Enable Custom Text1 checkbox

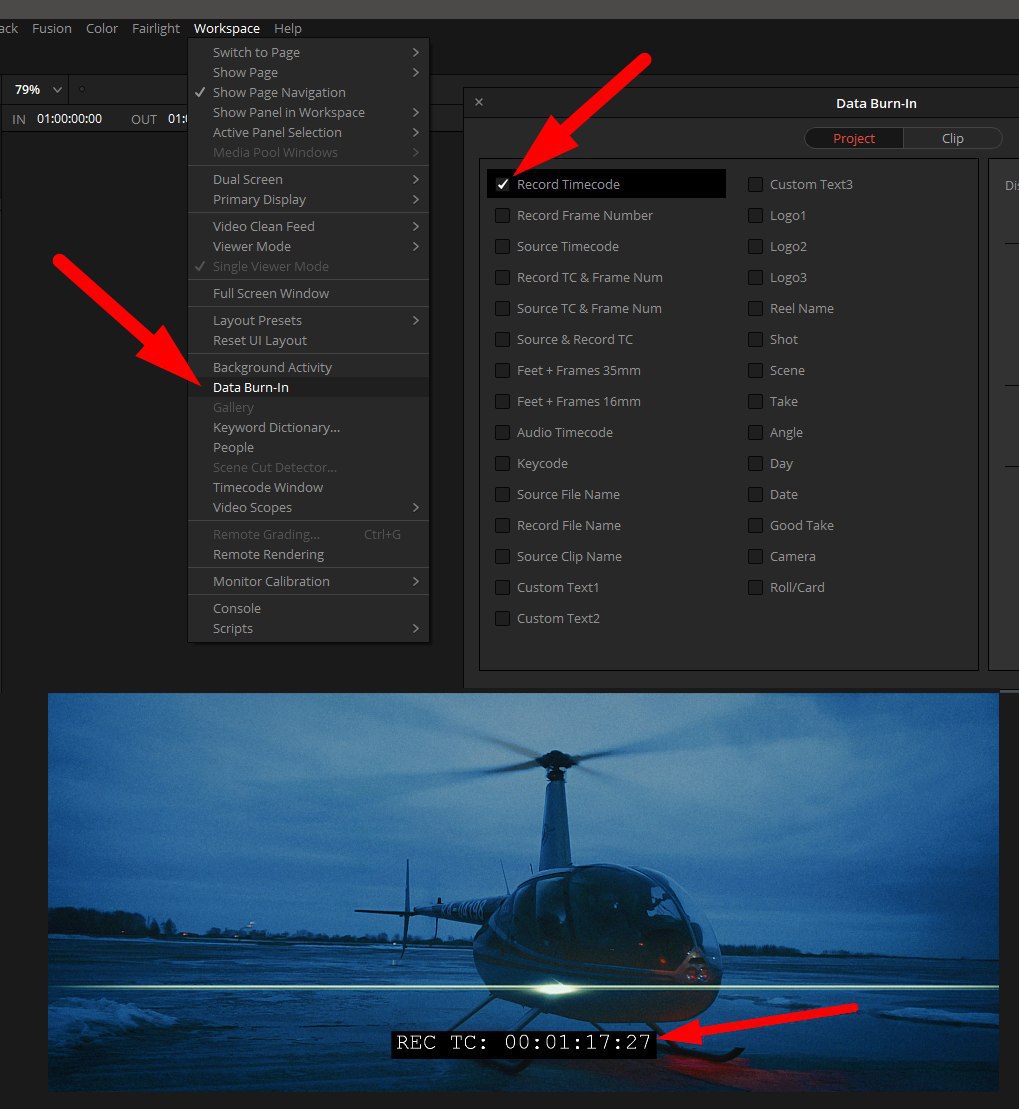(503, 587)
